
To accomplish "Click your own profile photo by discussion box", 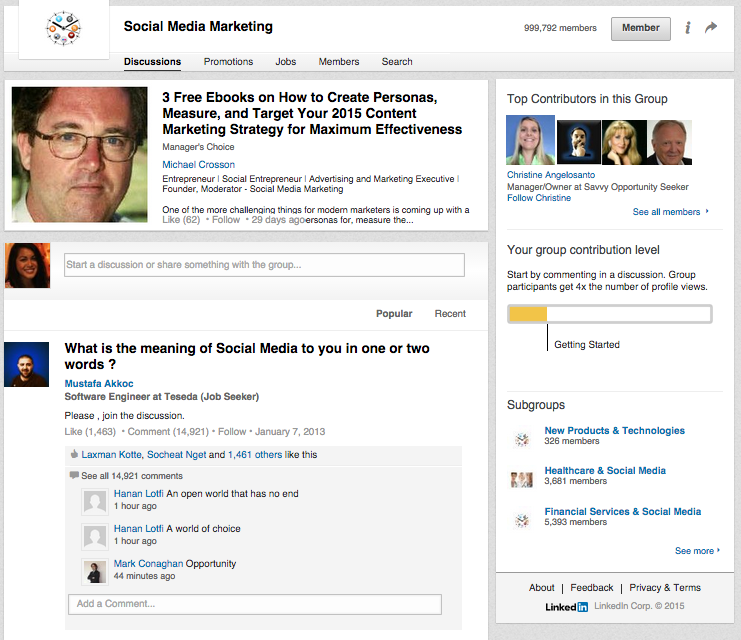I will pos(27,265).
